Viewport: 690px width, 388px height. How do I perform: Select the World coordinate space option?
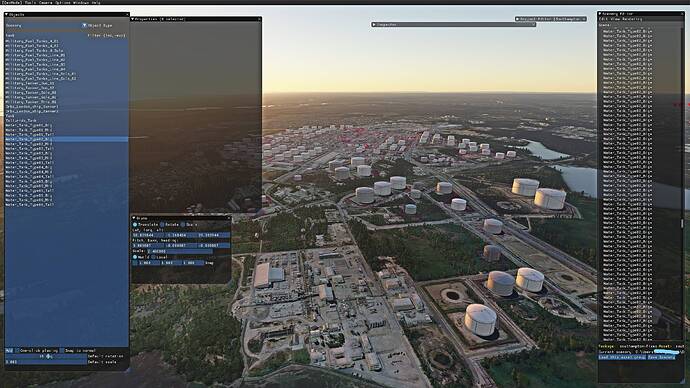coord(135,257)
